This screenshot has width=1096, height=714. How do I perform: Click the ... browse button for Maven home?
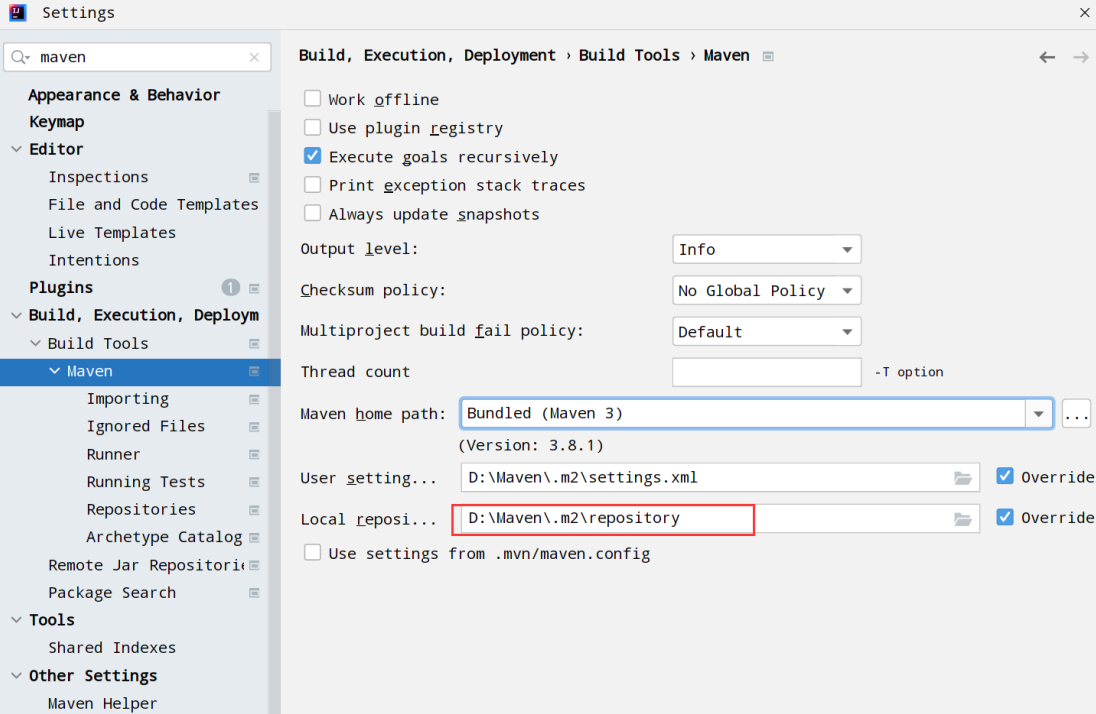point(1076,414)
